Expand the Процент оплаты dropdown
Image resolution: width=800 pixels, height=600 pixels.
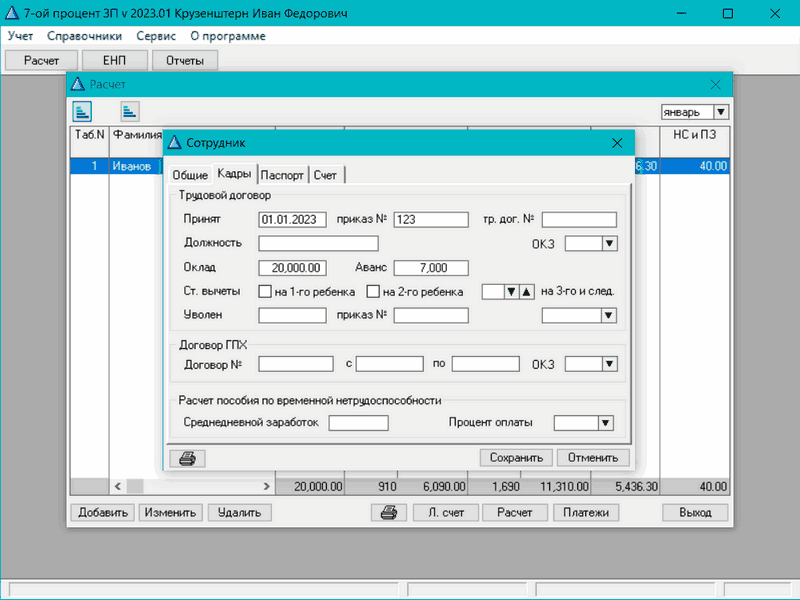pyautogui.click(x=604, y=423)
